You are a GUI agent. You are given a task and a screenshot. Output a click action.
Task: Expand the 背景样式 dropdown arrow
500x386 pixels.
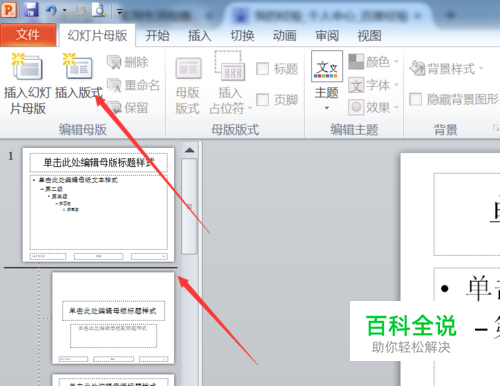[x=481, y=68]
